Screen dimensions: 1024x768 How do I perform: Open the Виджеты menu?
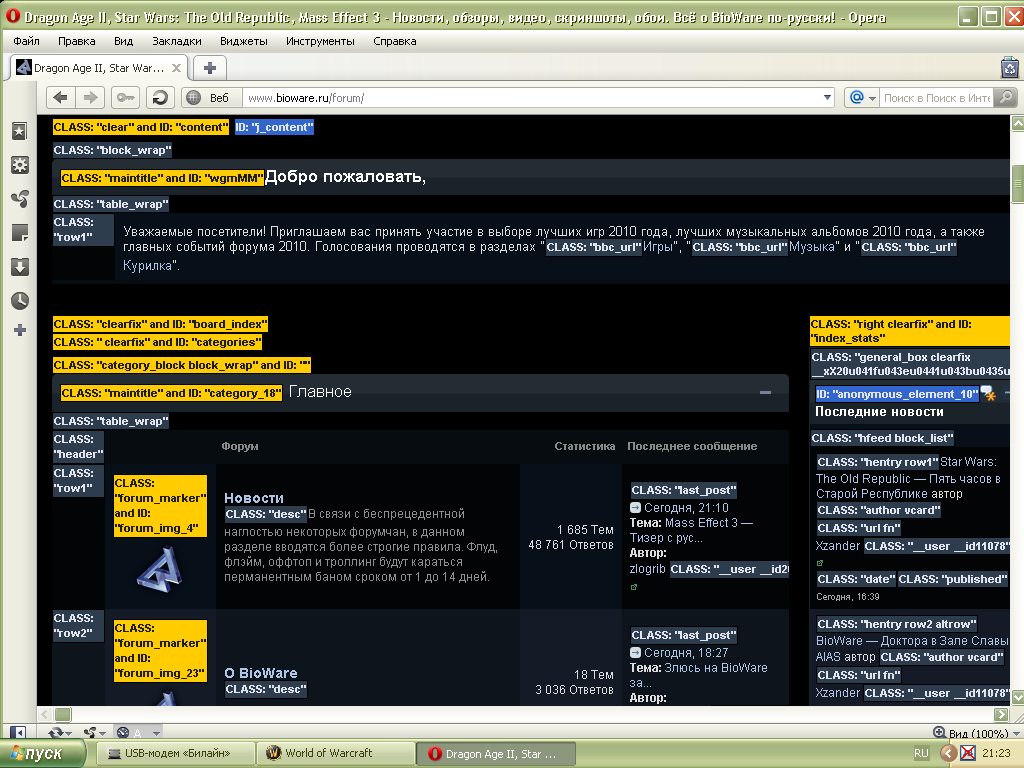point(244,41)
